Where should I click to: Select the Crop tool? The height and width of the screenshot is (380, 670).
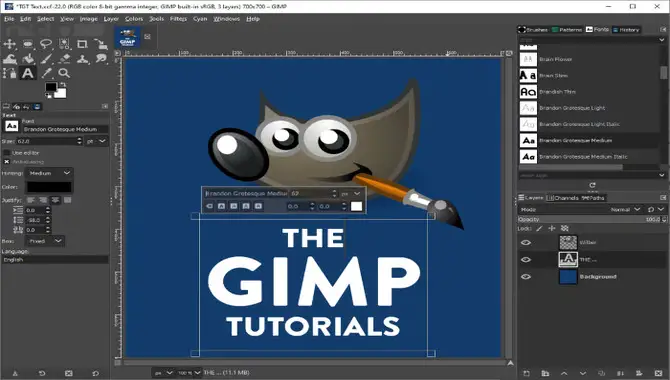pyautogui.click(x=82, y=44)
